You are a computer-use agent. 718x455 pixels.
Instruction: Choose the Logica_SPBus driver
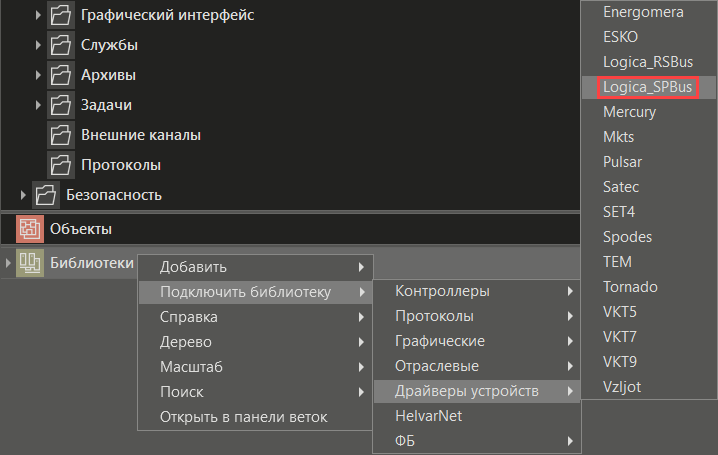pyautogui.click(x=649, y=87)
